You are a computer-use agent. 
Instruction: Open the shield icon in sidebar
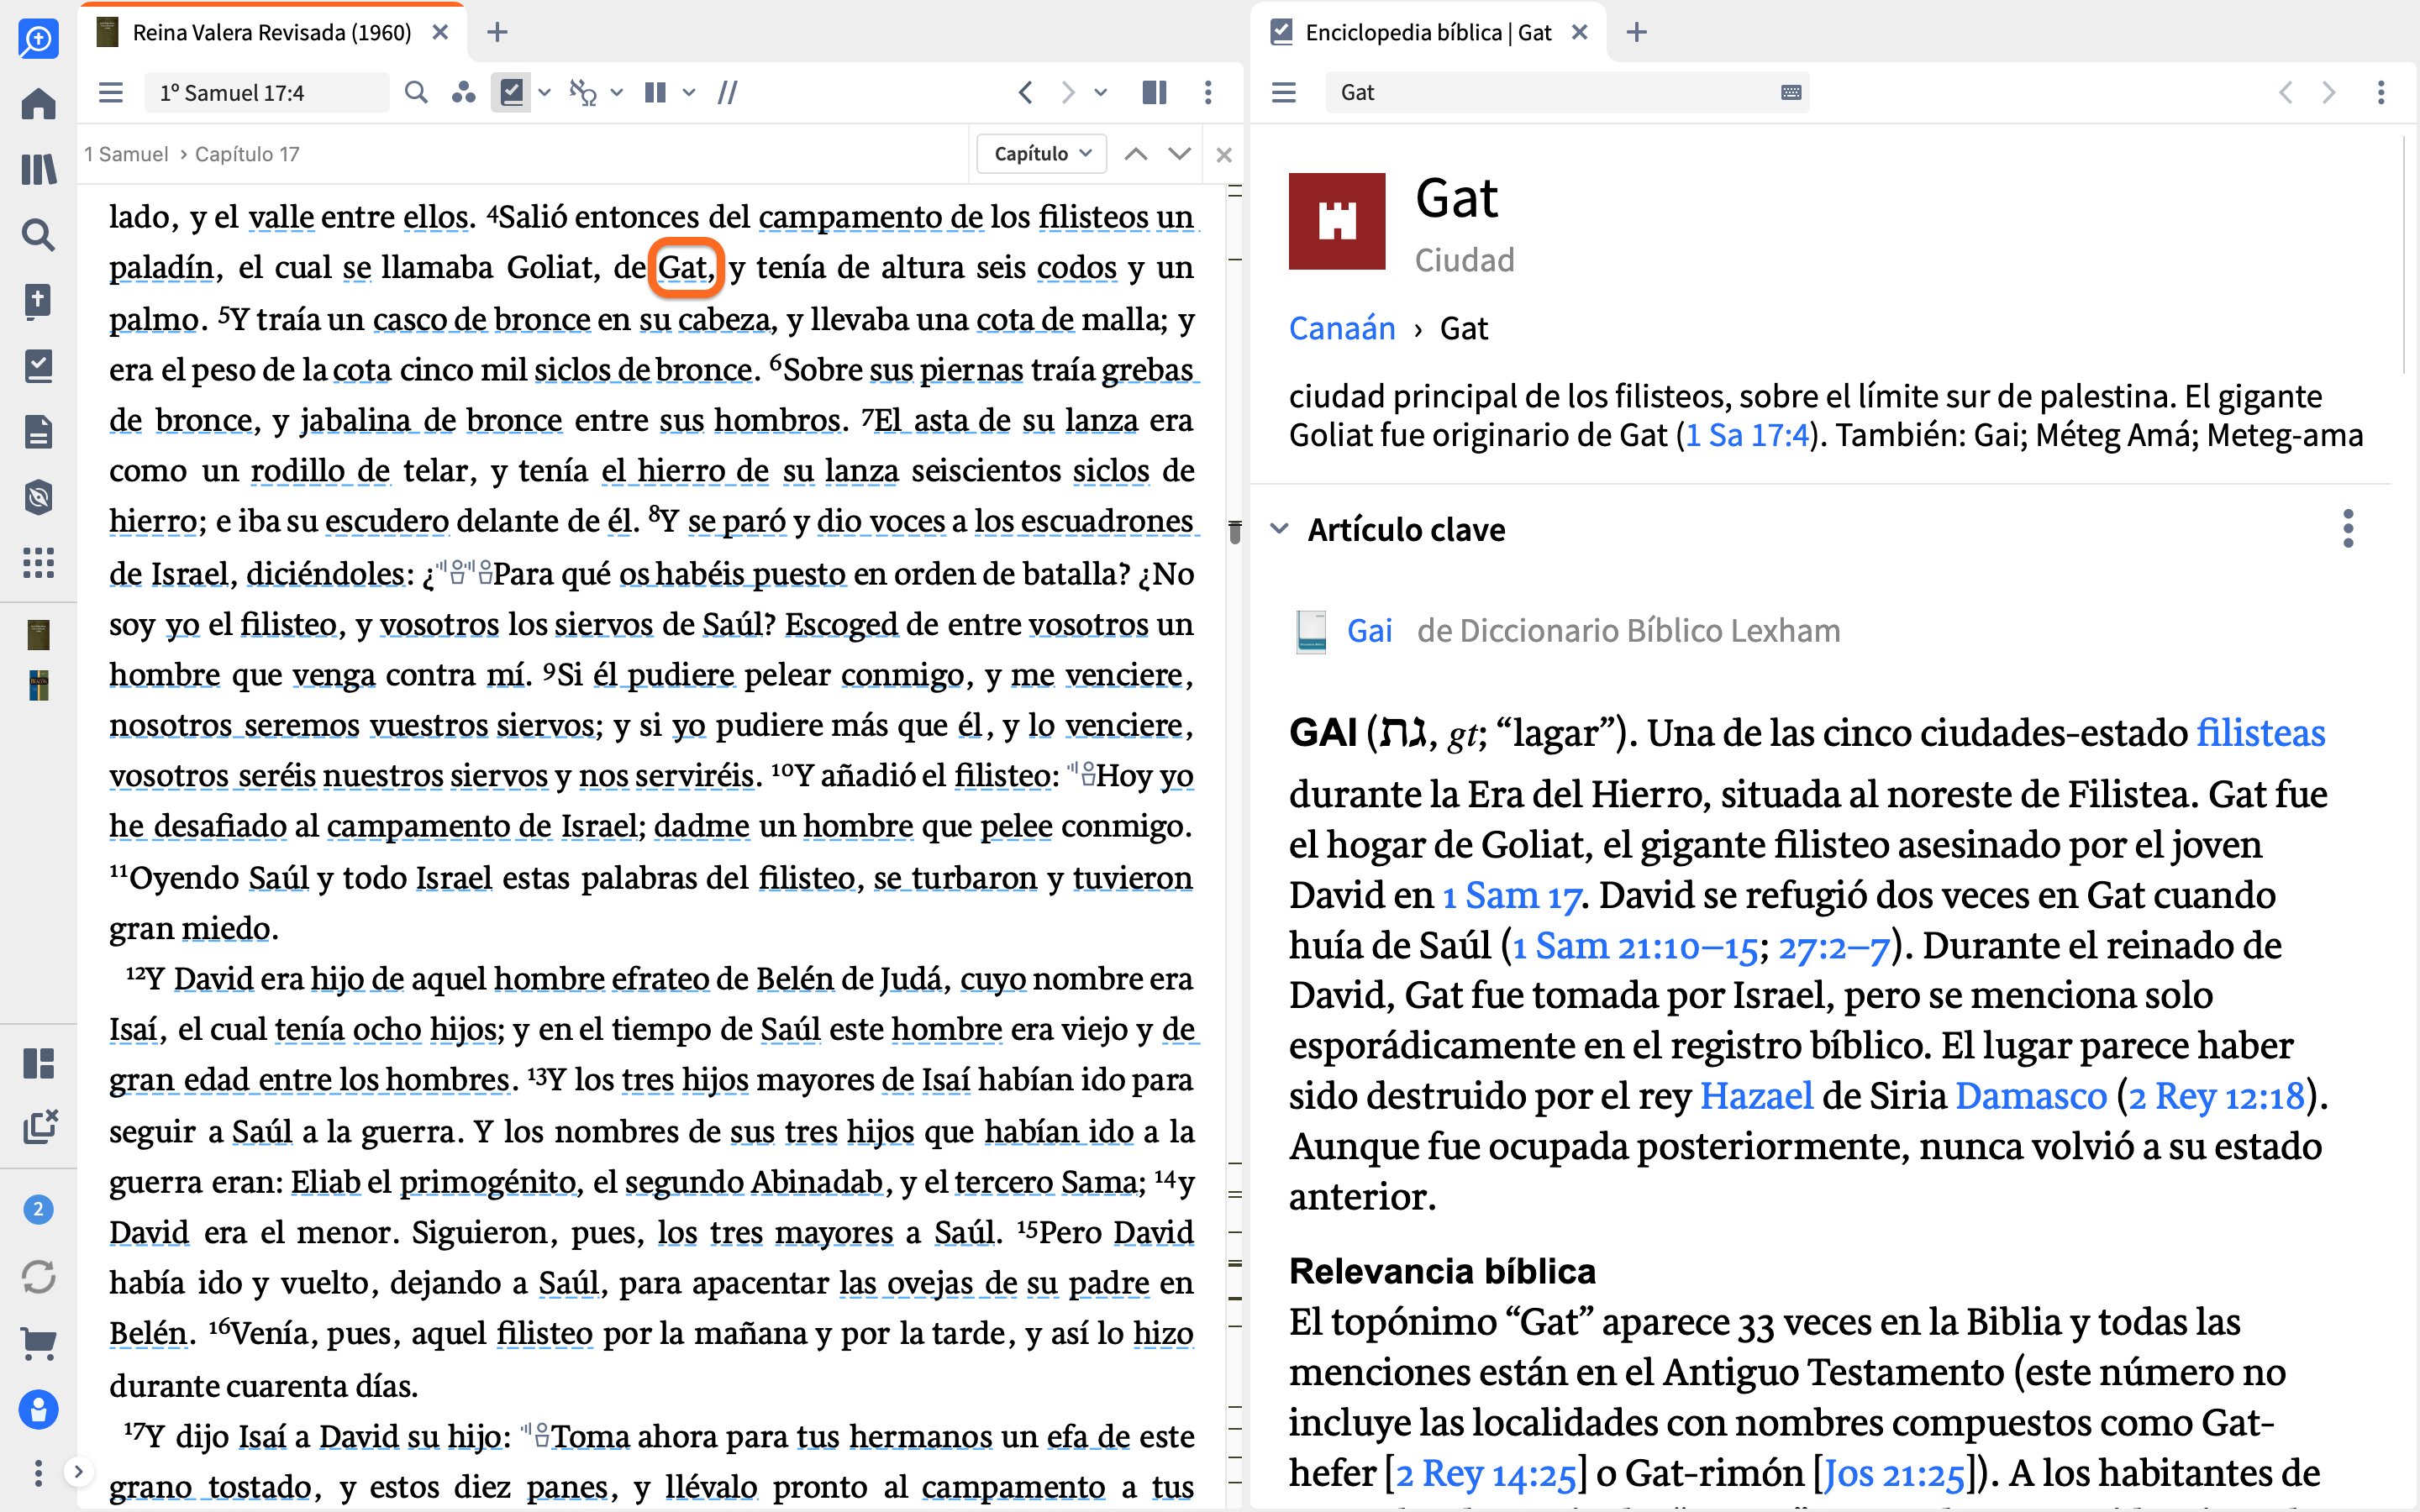click(x=38, y=497)
